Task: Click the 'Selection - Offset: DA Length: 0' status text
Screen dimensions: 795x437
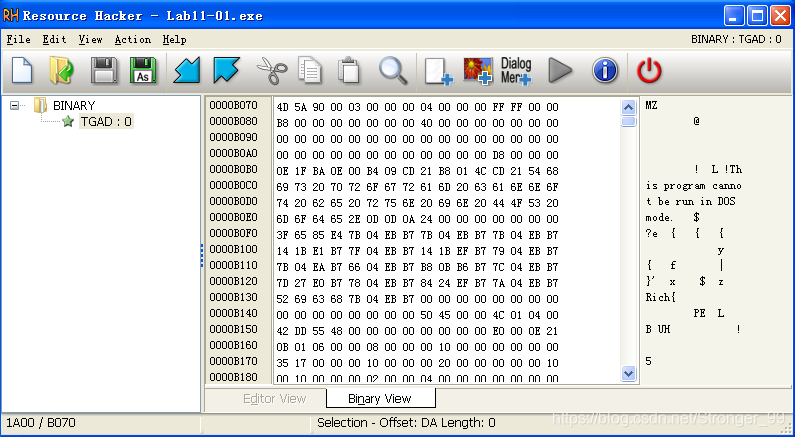Action: 406,422
